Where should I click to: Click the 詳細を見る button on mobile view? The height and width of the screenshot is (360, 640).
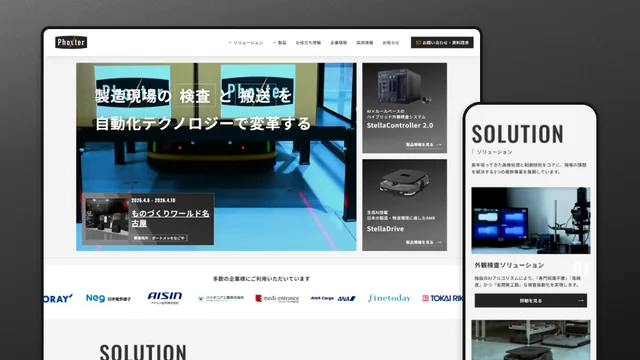(531, 301)
